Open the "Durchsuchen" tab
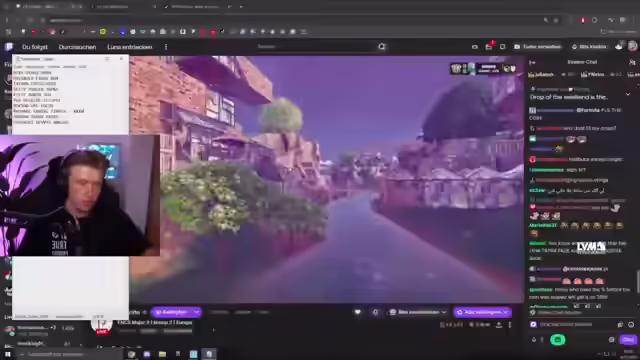Screen dimensions: 640x360 [77, 47]
